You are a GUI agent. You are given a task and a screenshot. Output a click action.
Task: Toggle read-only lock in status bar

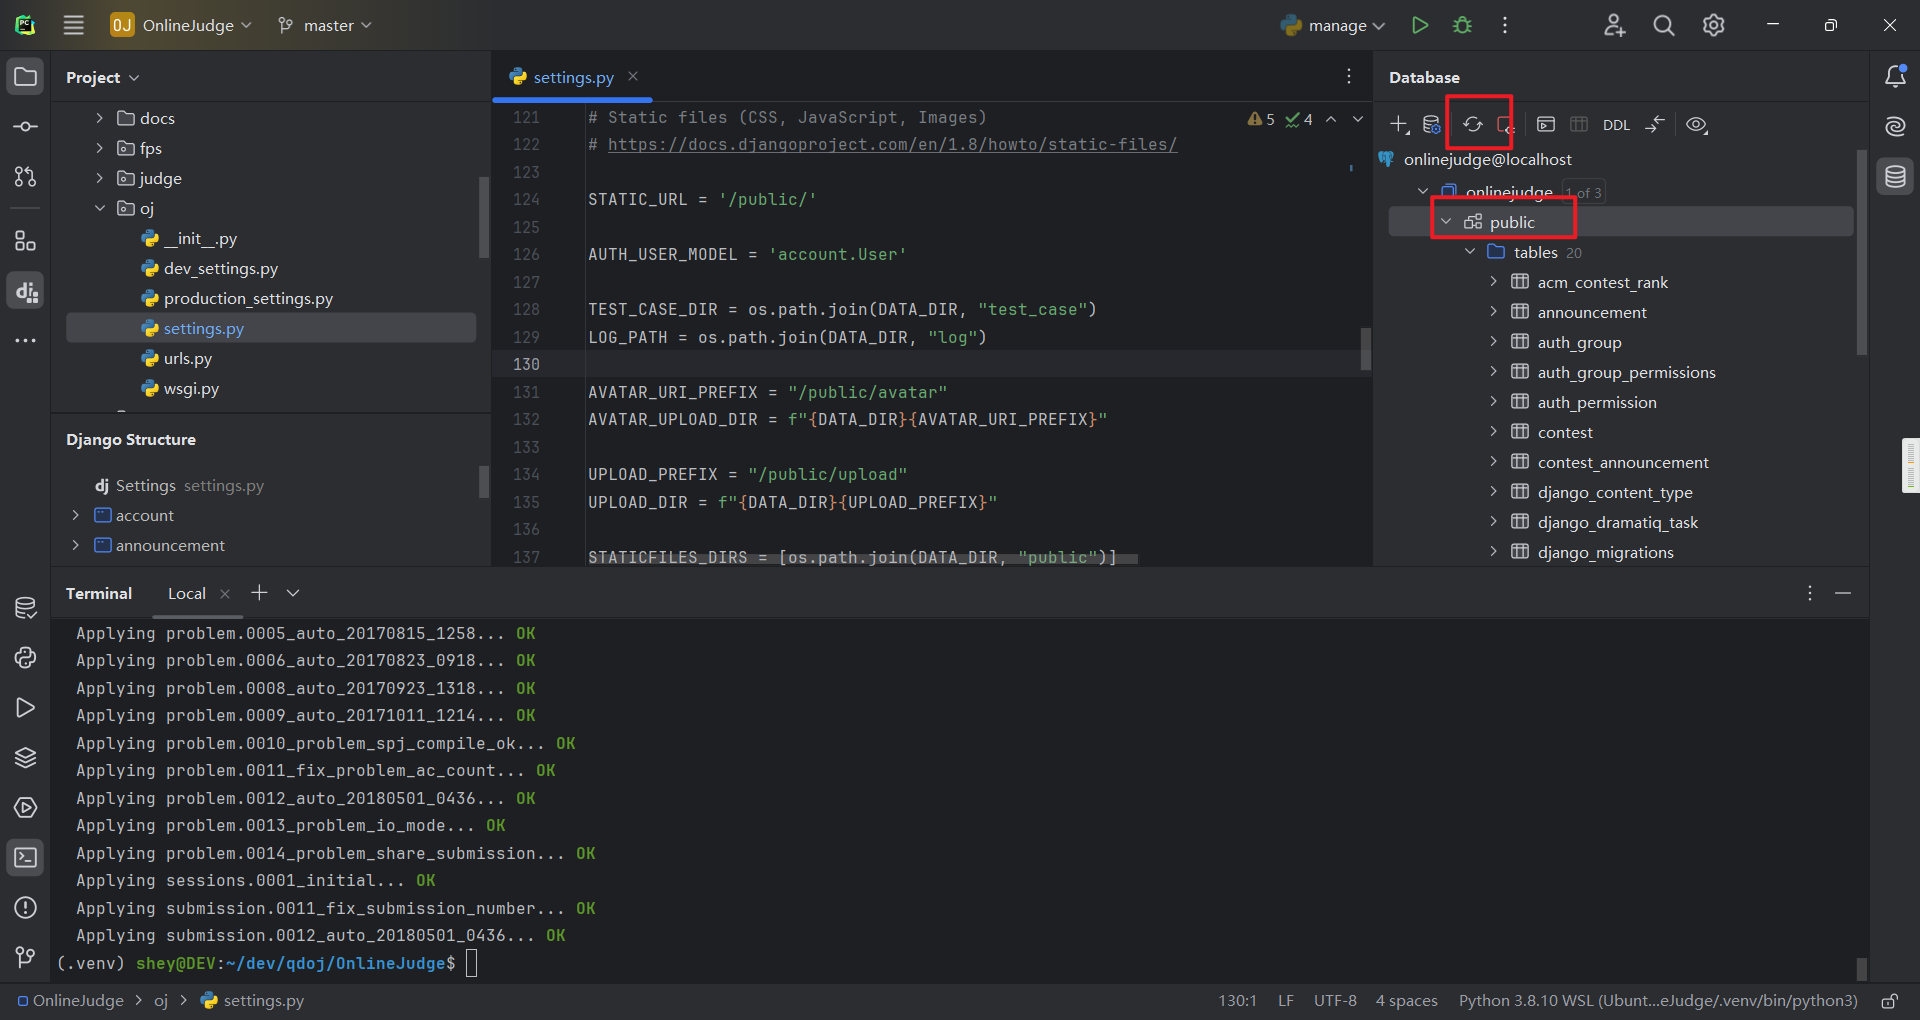coord(1890,1001)
